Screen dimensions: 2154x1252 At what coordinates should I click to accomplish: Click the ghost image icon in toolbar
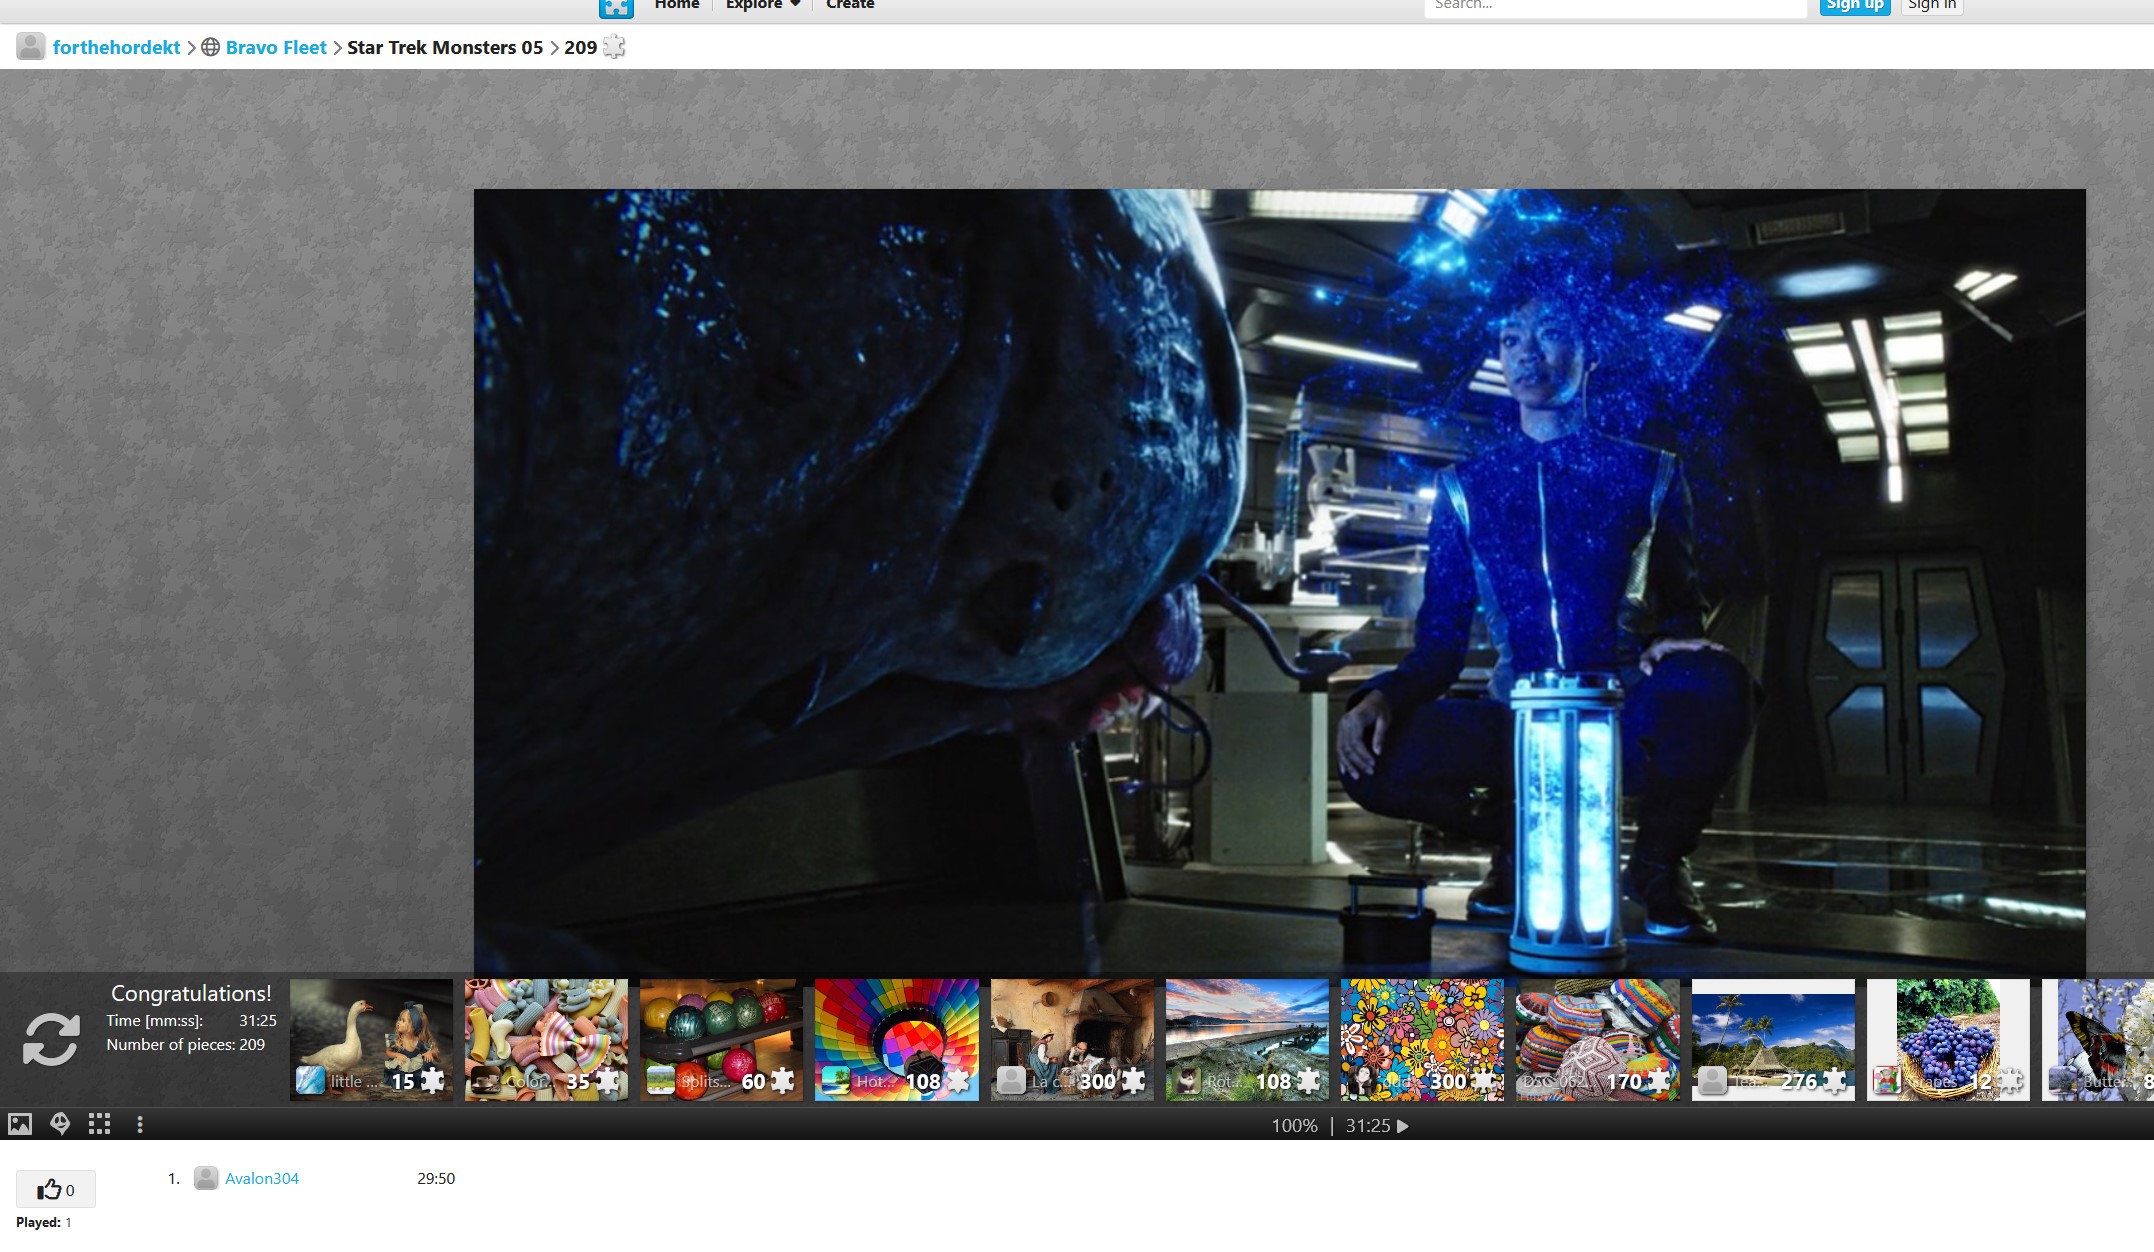60,1124
